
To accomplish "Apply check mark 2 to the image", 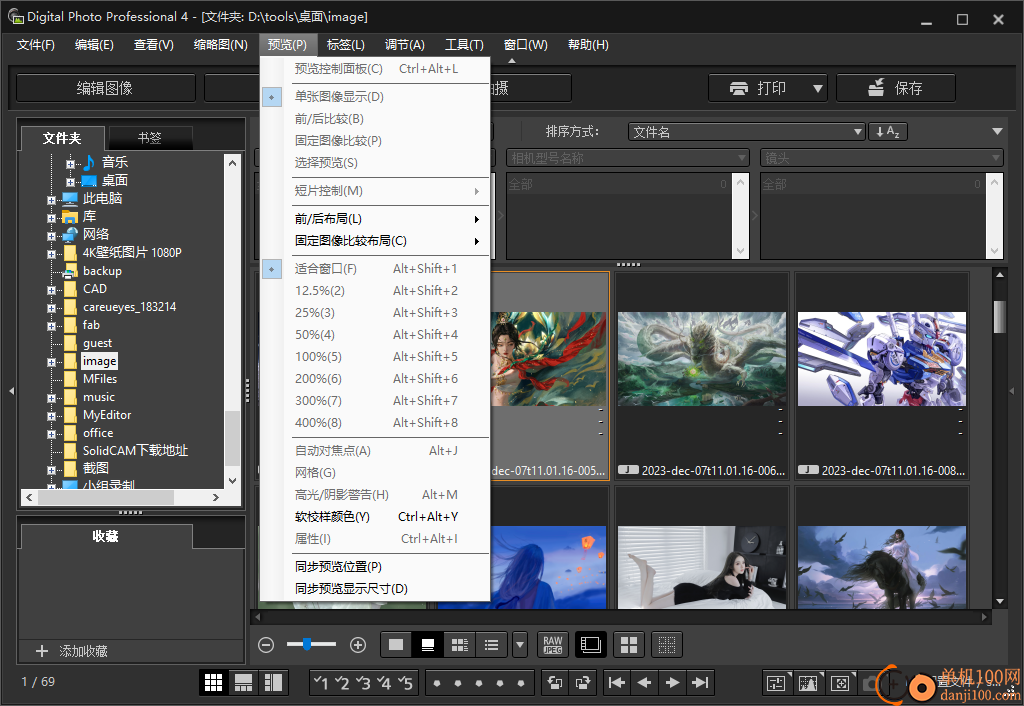I will [342, 683].
